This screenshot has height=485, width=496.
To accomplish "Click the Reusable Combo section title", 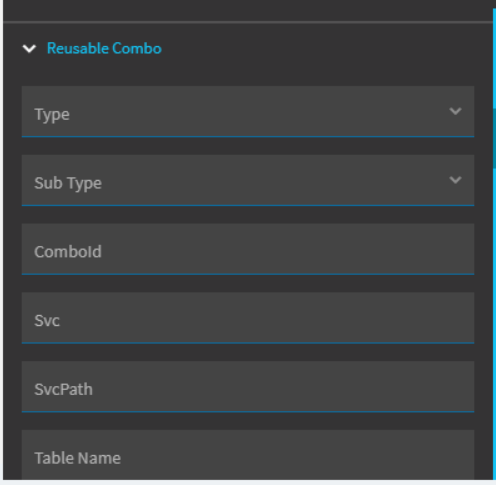I will point(104,49).
